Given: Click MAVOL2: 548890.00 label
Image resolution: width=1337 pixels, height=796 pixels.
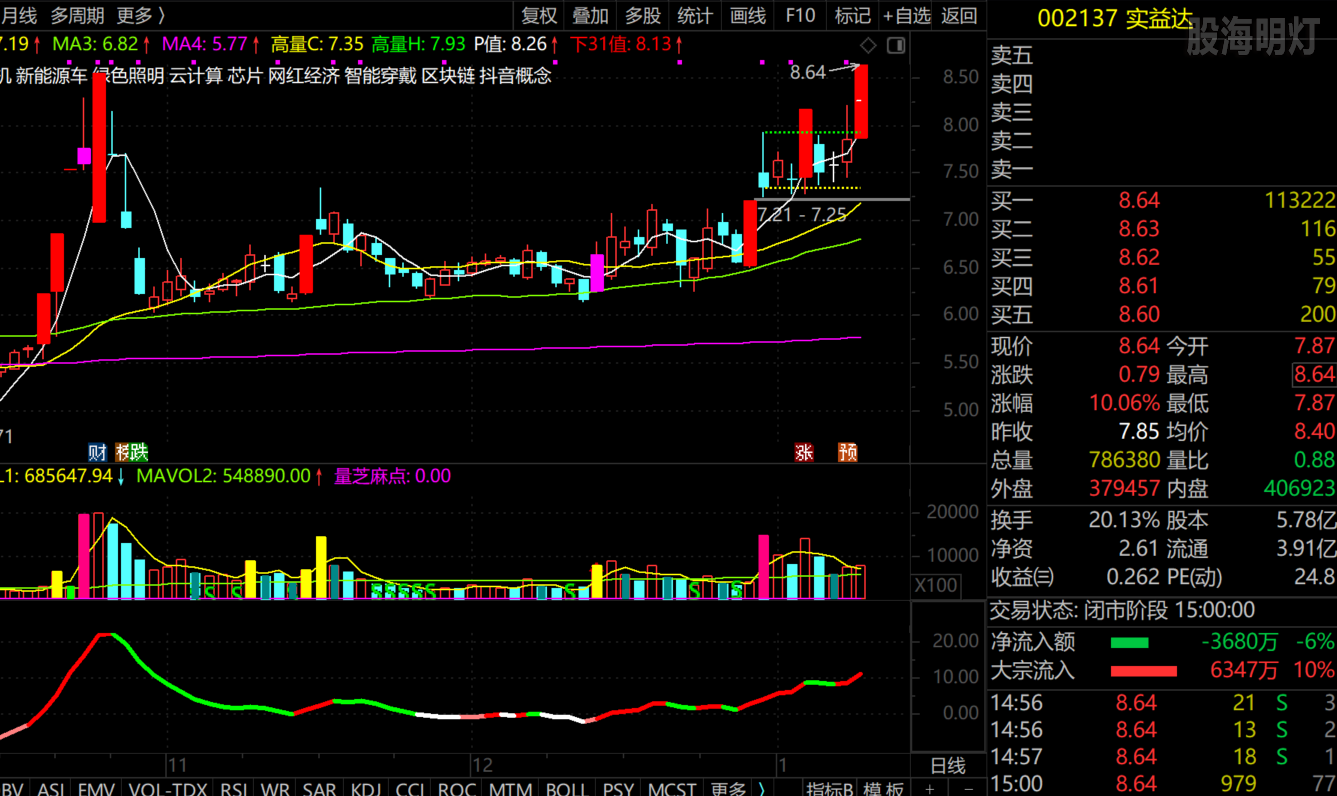Looking at the screenshot, I should [224, 476].
